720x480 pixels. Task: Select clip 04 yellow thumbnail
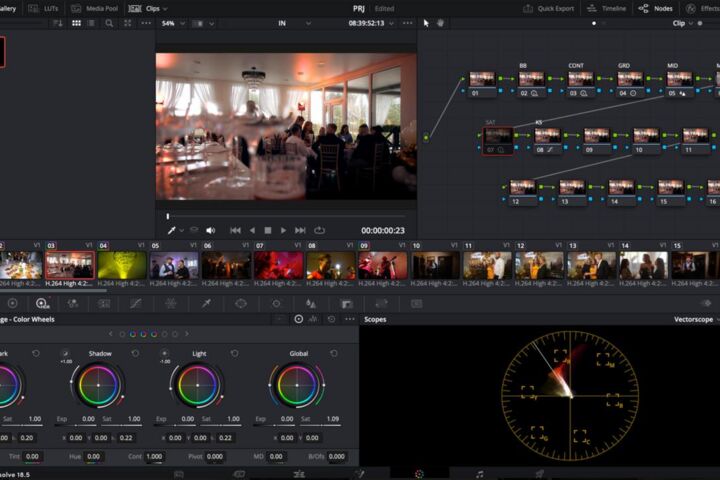pos(122,265)
